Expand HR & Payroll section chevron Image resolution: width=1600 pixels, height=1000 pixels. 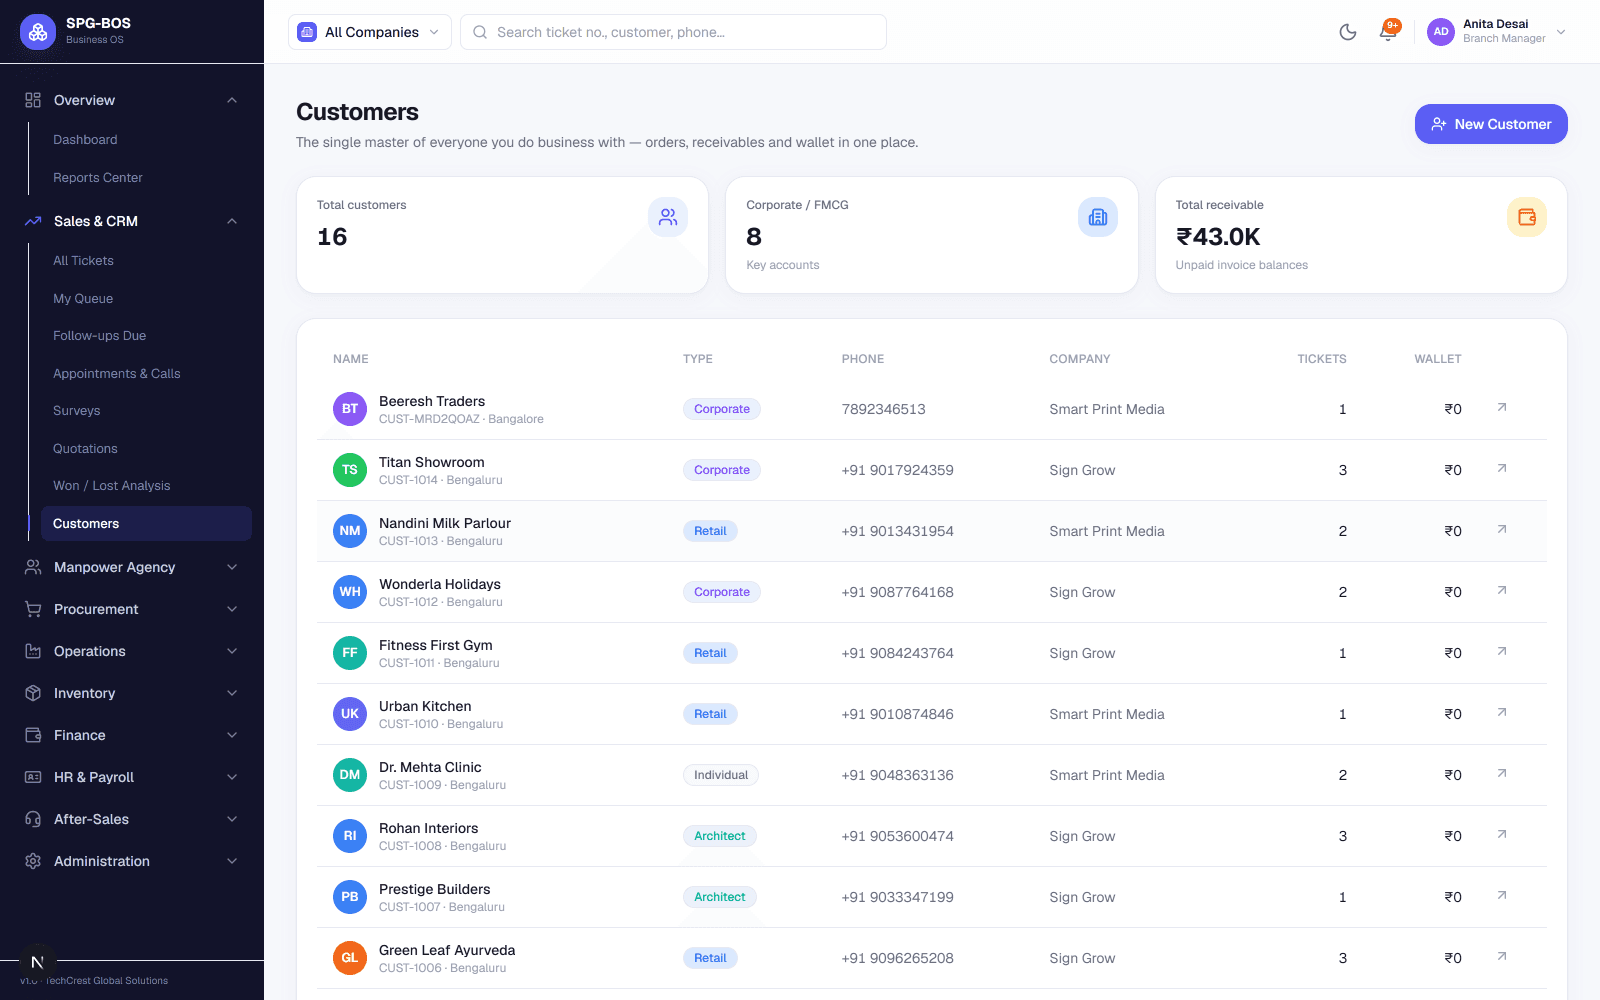pos(232,777)
